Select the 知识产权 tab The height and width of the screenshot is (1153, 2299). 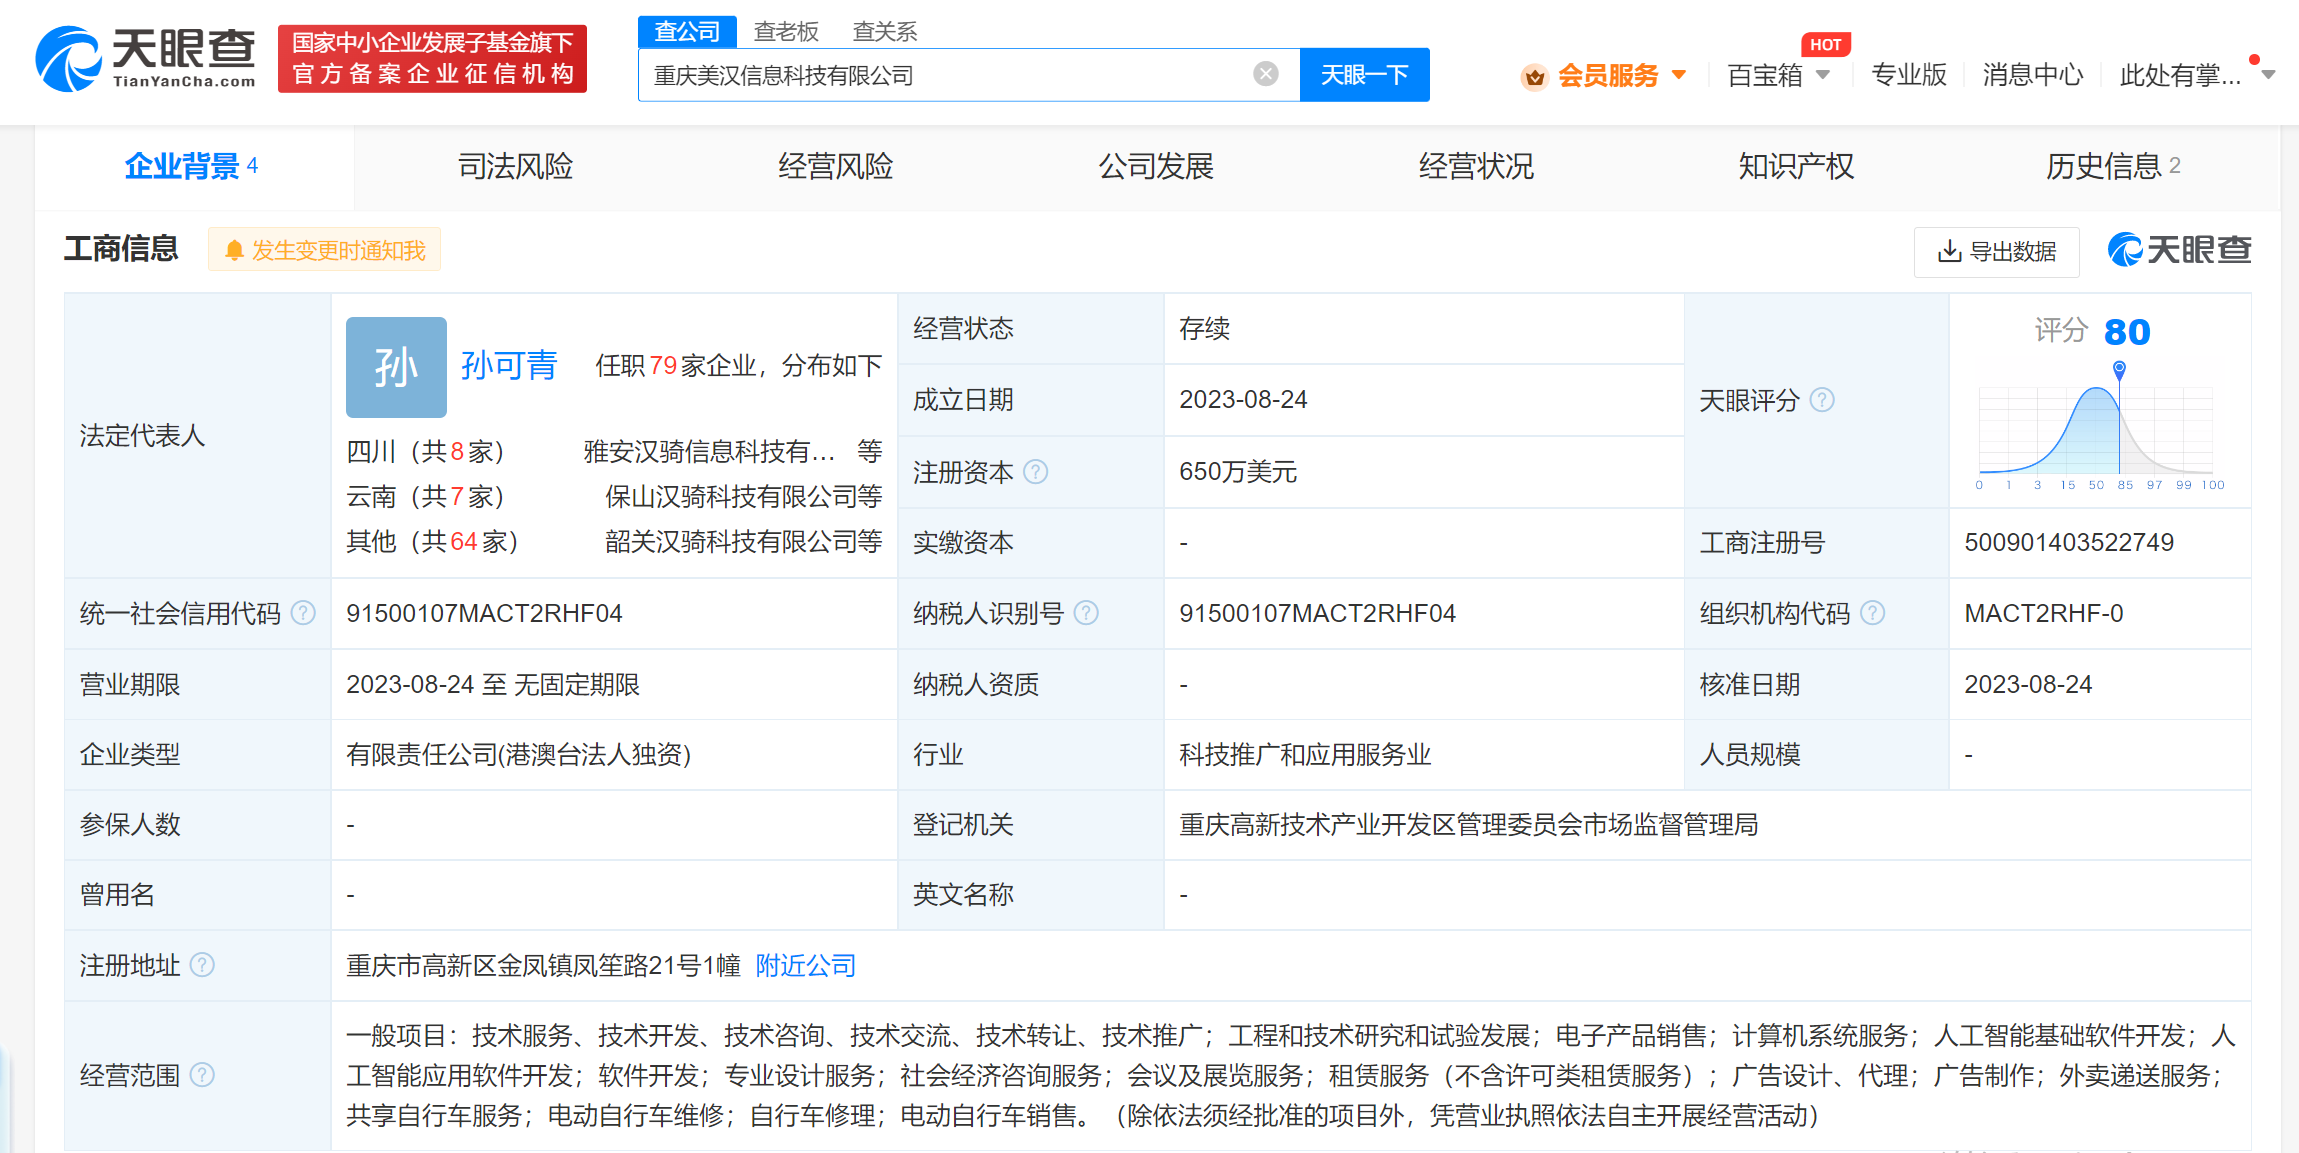pos(1795,166)
